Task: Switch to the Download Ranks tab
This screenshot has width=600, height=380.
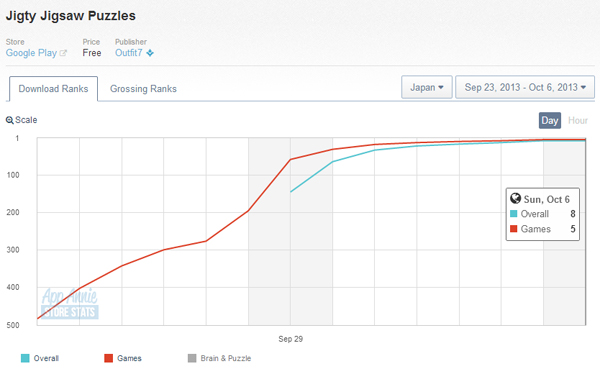Action: (x=54, y=89)
